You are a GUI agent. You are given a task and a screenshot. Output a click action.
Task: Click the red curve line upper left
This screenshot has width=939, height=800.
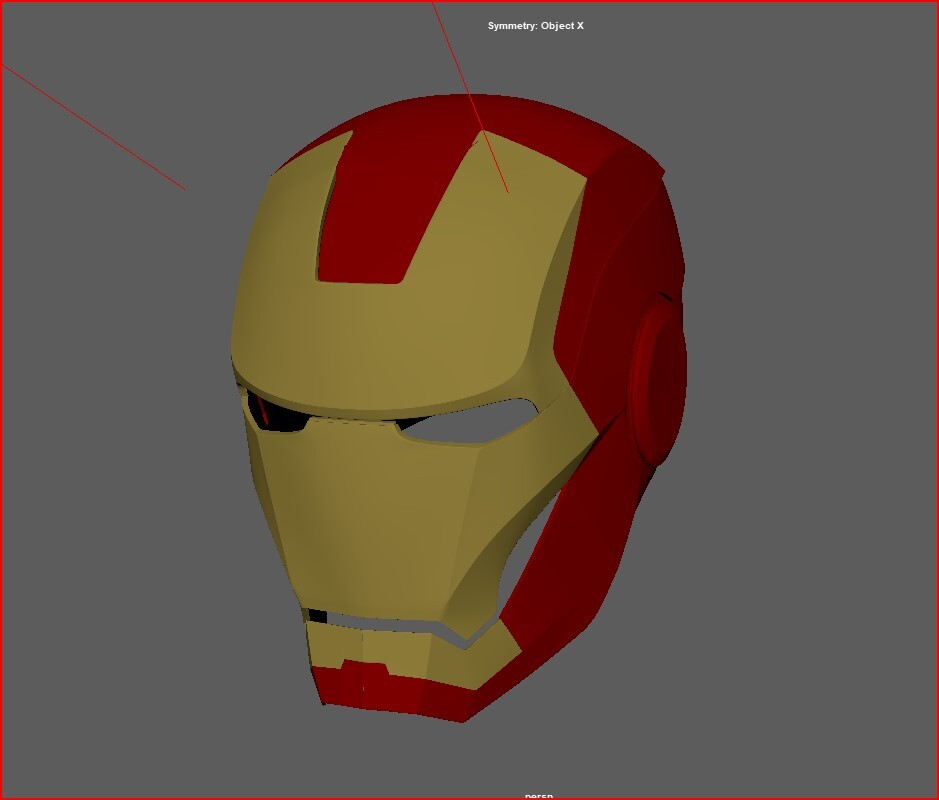95,125
